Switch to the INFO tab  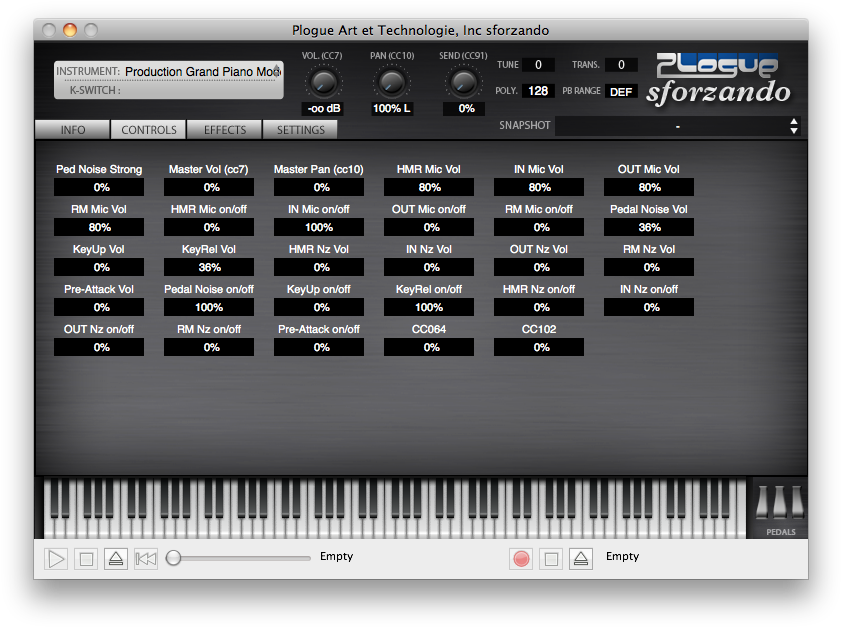tap(71, 129)
